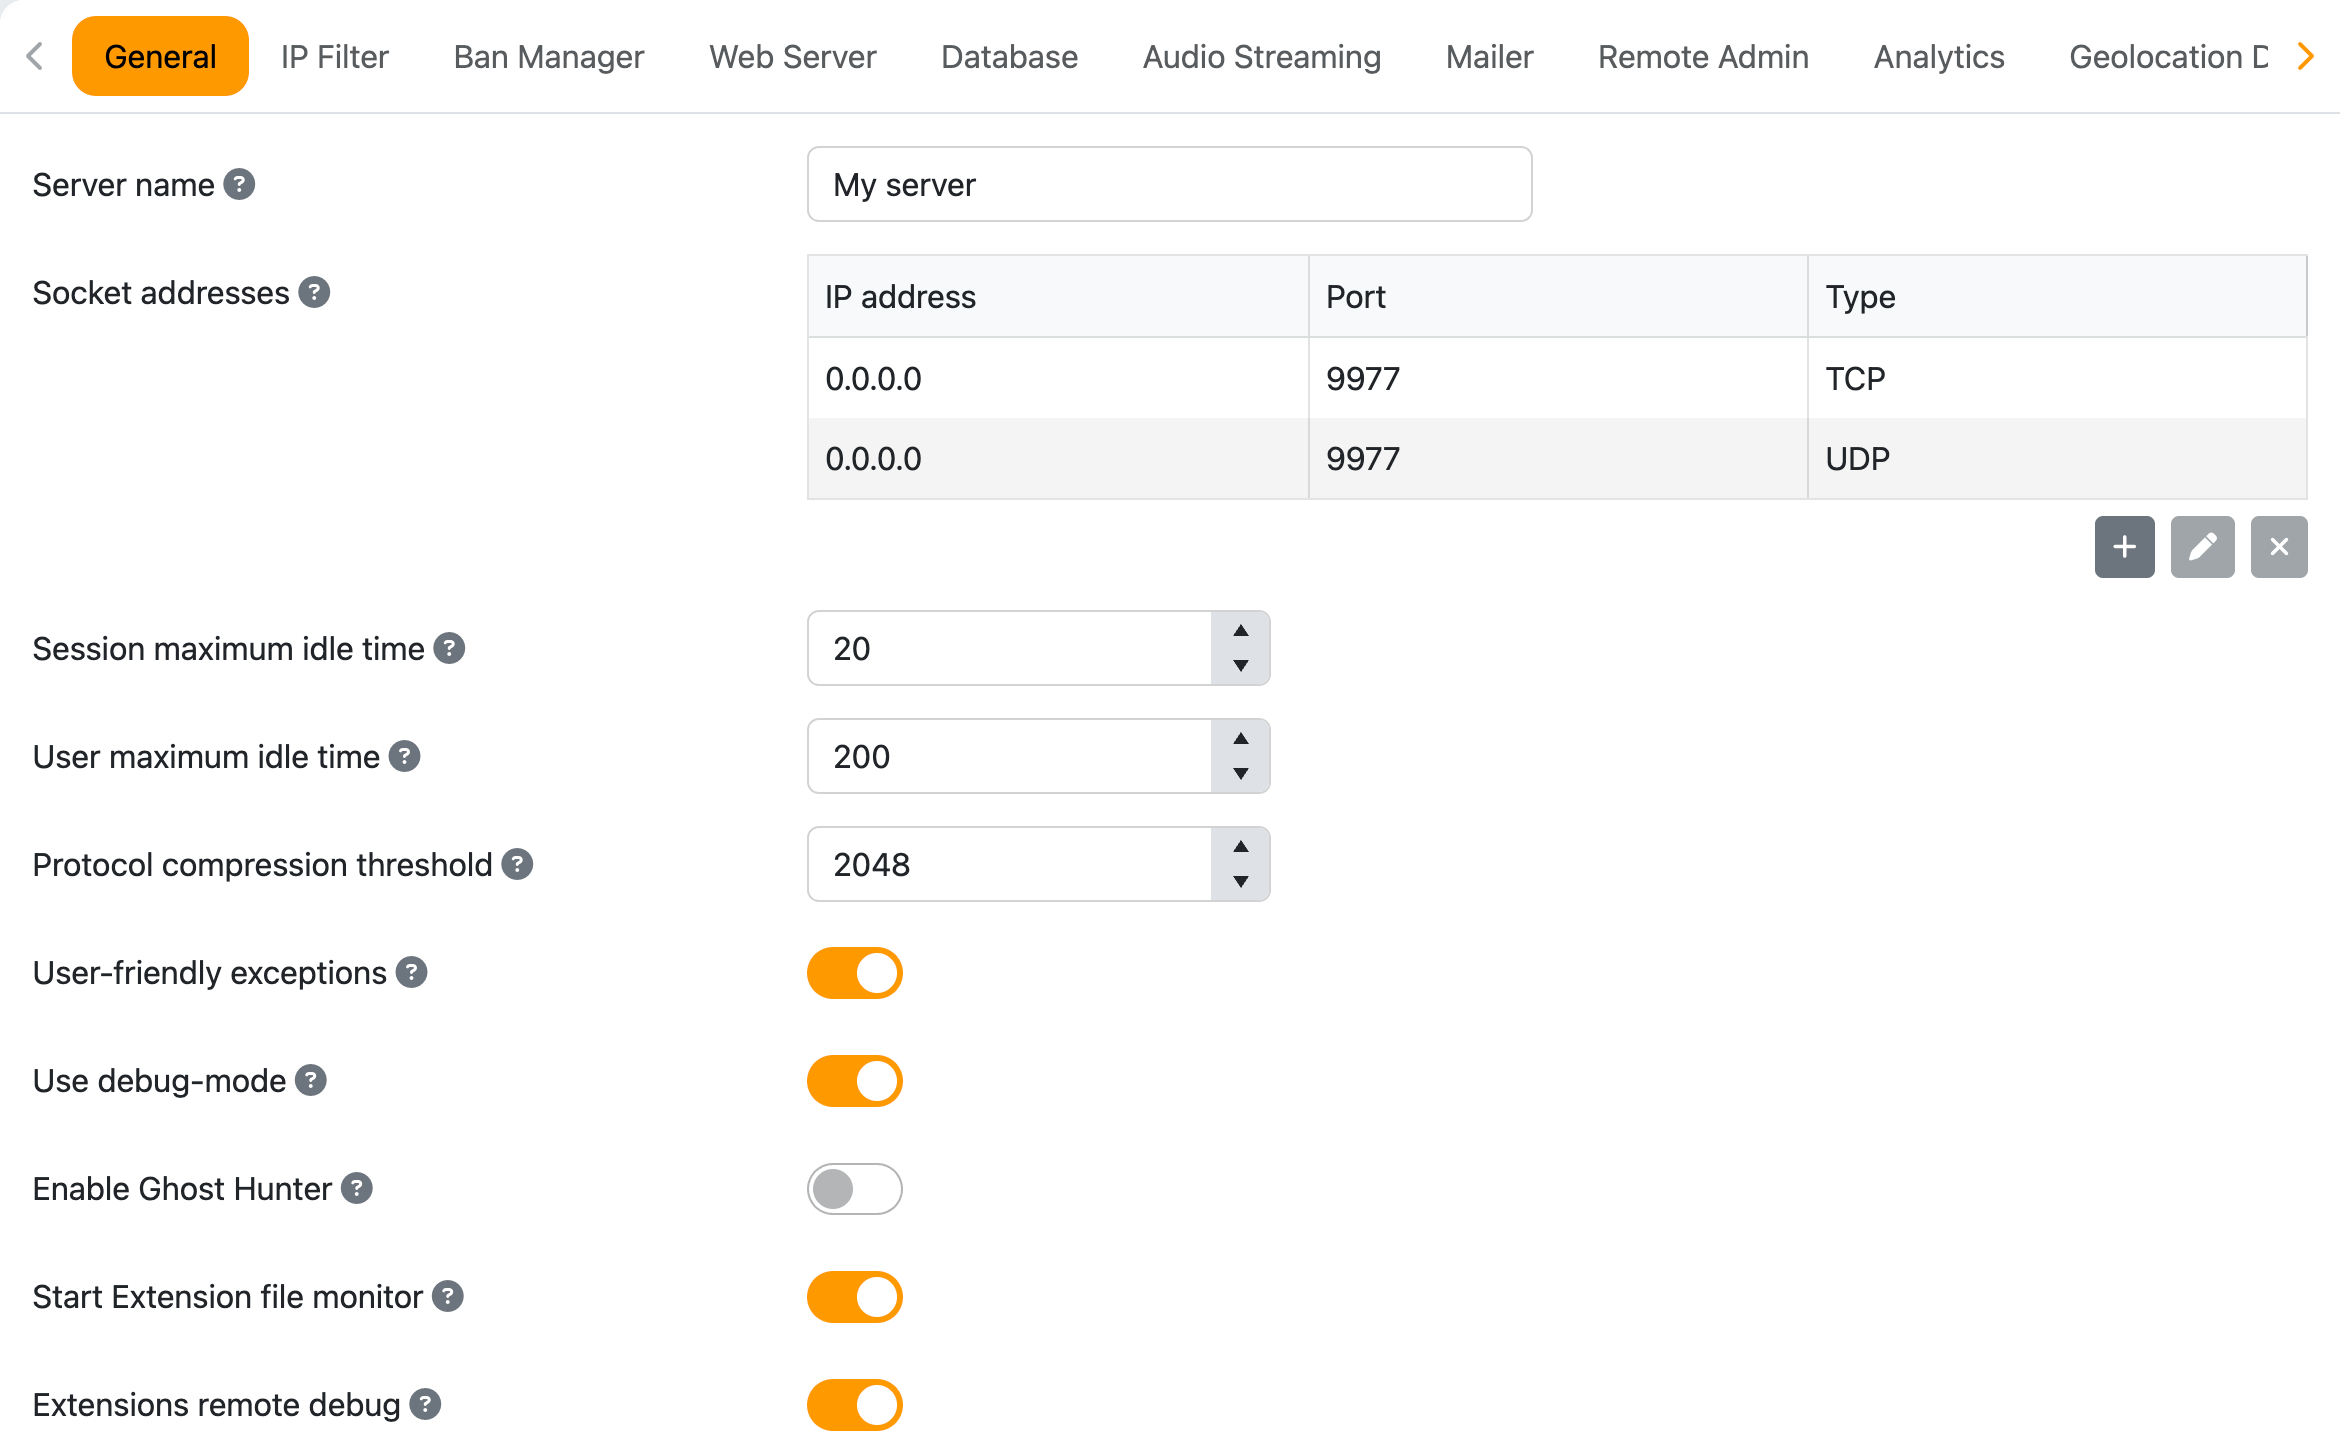This screenshot has width=2340, height=1447.
Task: Click the Extensions remote debug help icon
Action: click(x=426, y=1404)
